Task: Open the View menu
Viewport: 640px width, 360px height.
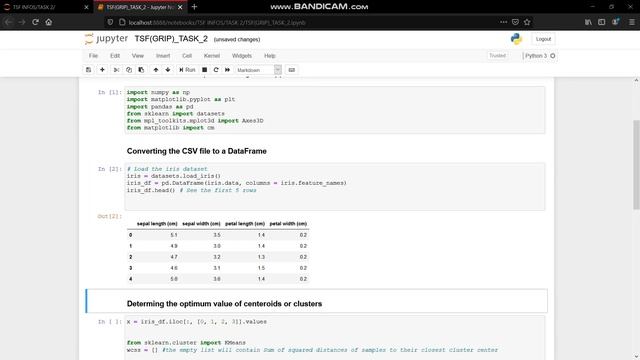Action: coord(138,56)
